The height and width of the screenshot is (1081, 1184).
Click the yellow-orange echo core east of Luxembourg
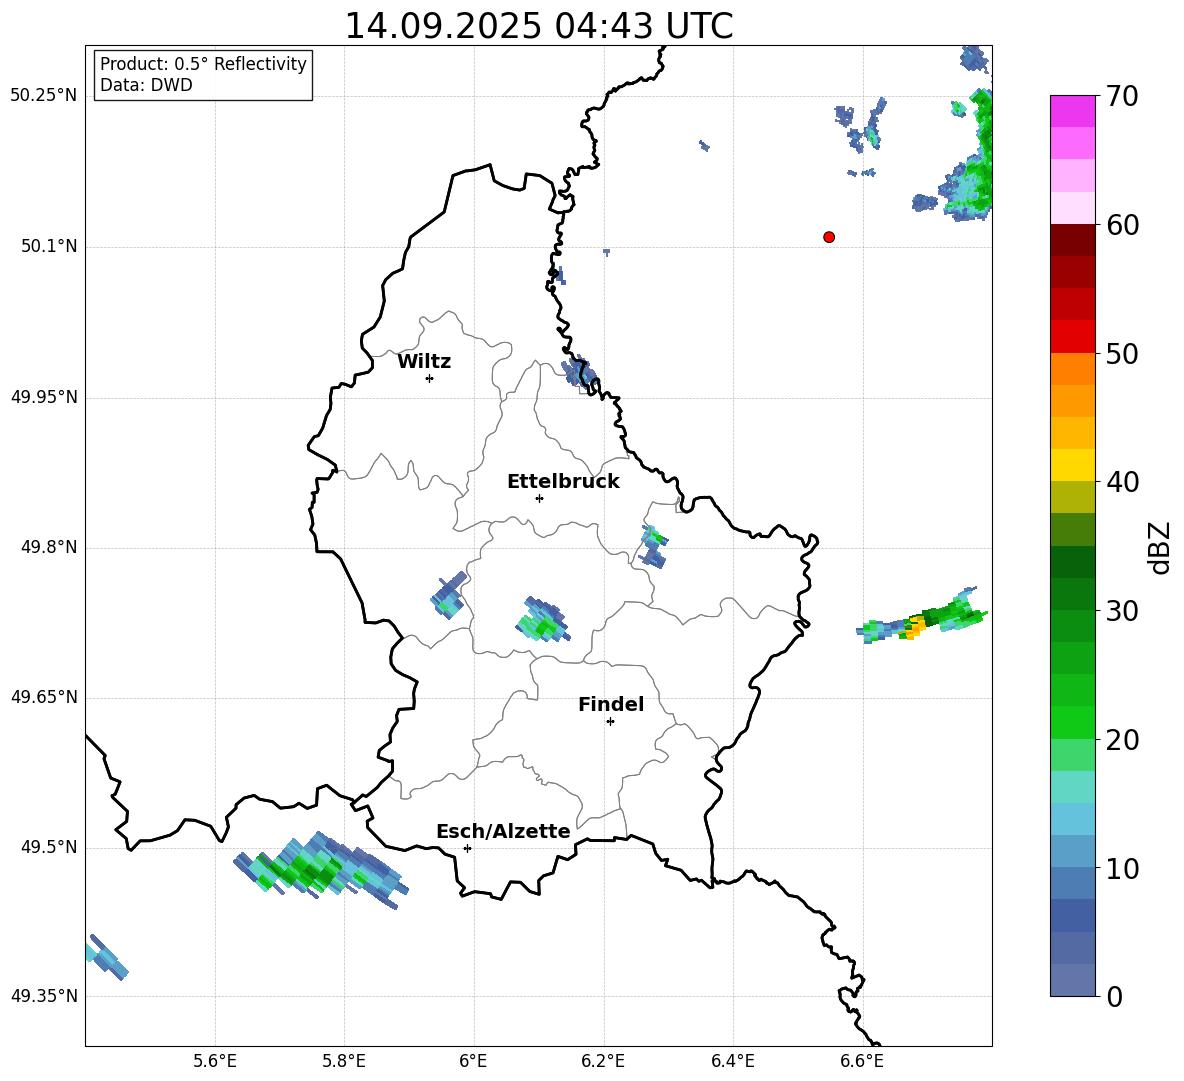pyautogui.click(x=916, y=627)
